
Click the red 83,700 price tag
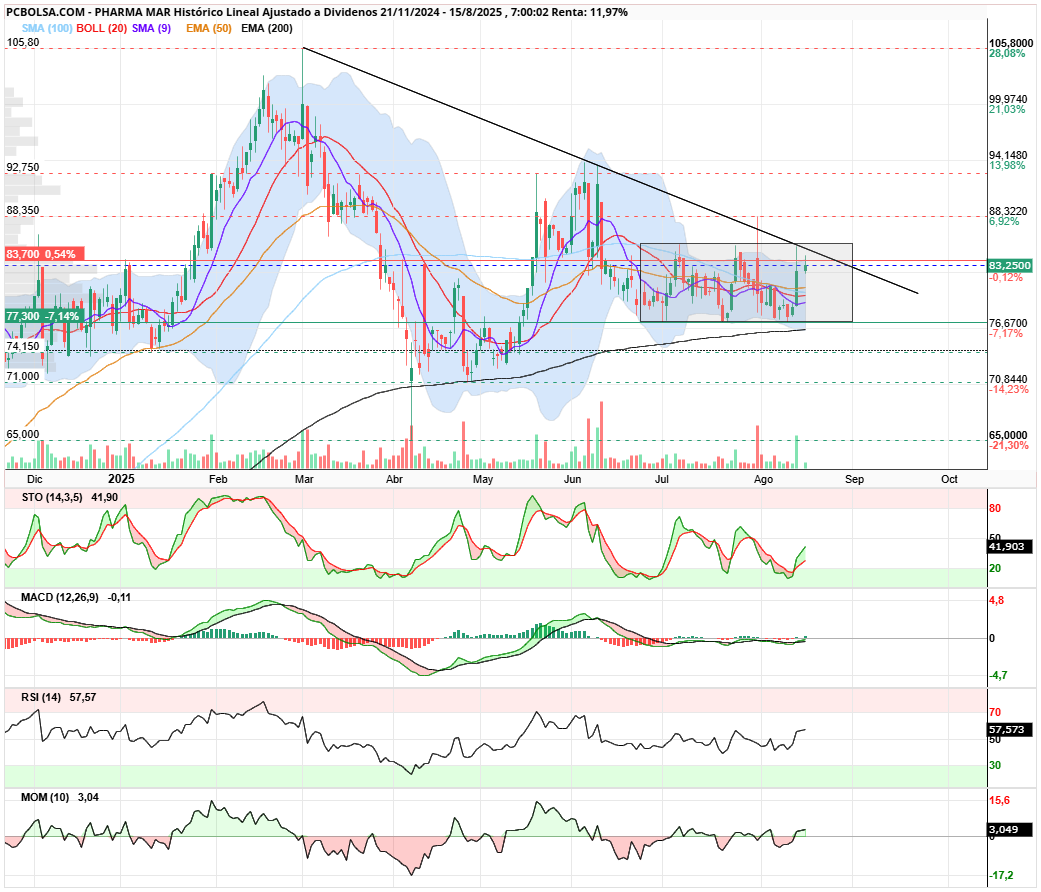[44, 254]
